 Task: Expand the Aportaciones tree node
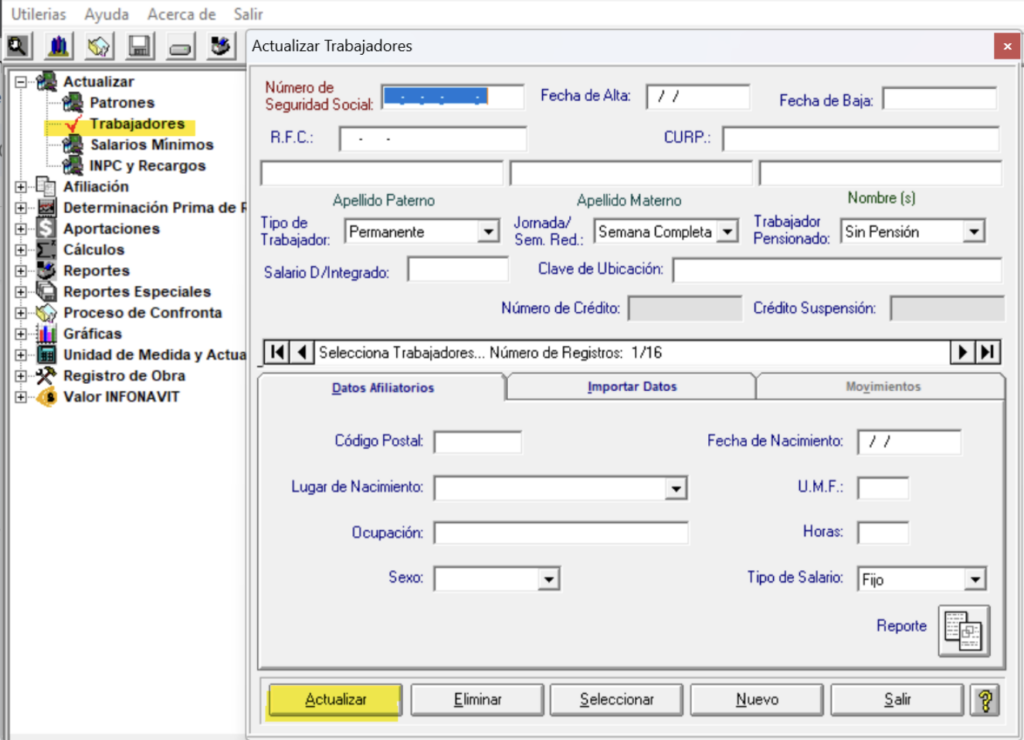tap(21, 229)
